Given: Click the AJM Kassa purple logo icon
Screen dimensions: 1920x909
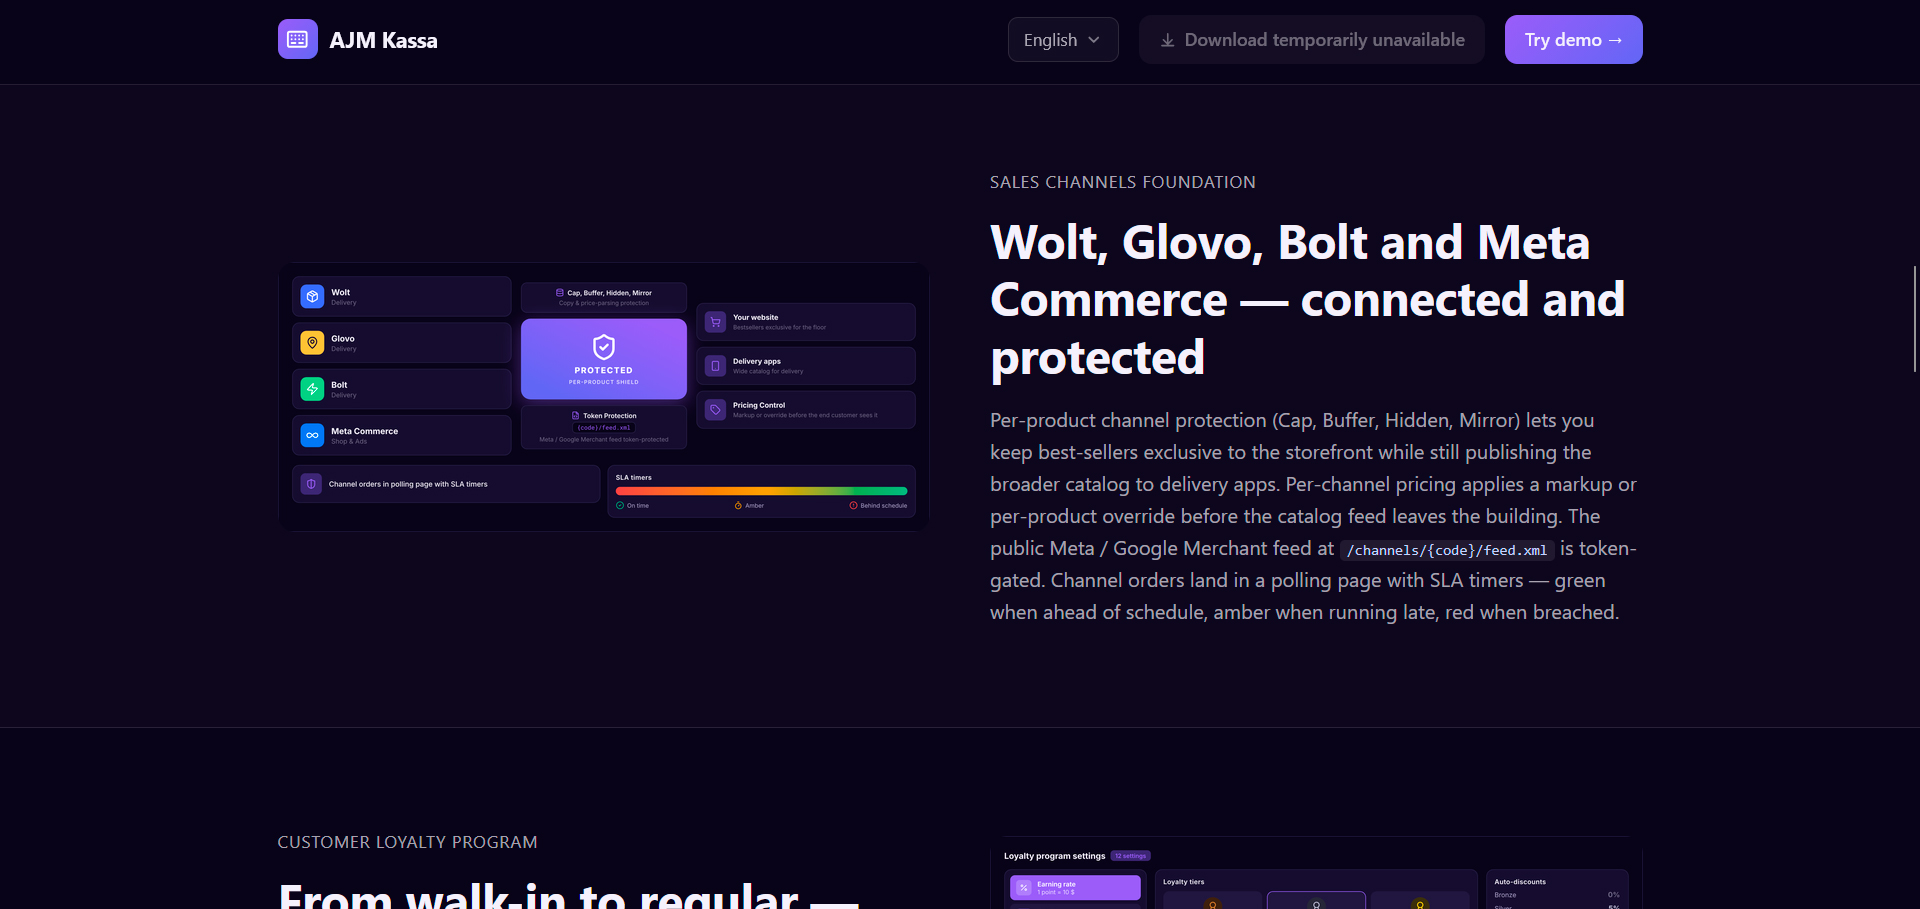Looking at the screenshot, I should (x=298, y=39).
